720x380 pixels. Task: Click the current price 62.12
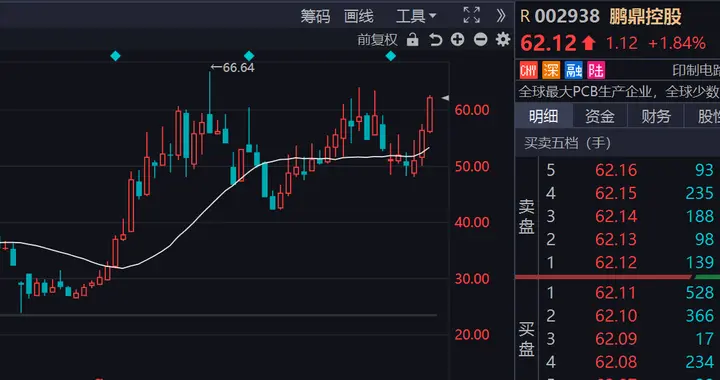[548, 44]
